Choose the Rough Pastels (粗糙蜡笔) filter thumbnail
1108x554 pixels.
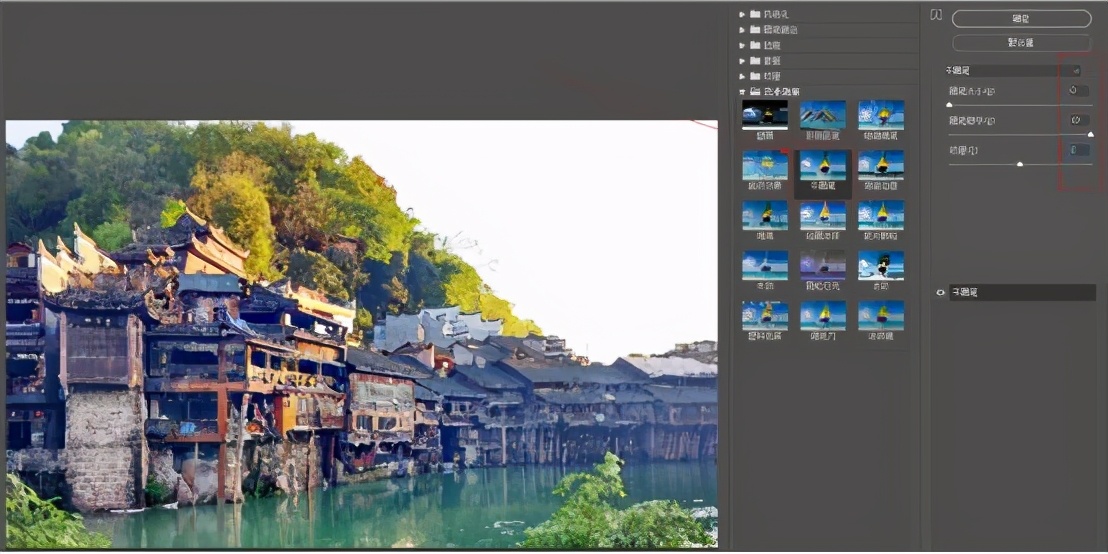[x=881, y=115]
